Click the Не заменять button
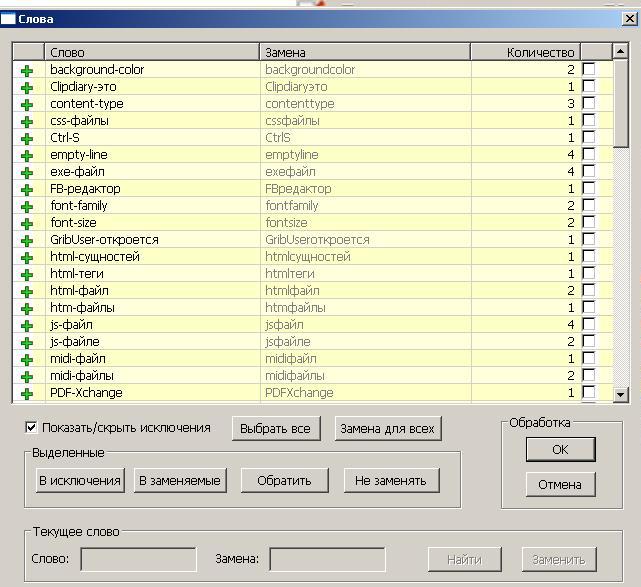This screenshot has height=587, width=641. point(392,480)
